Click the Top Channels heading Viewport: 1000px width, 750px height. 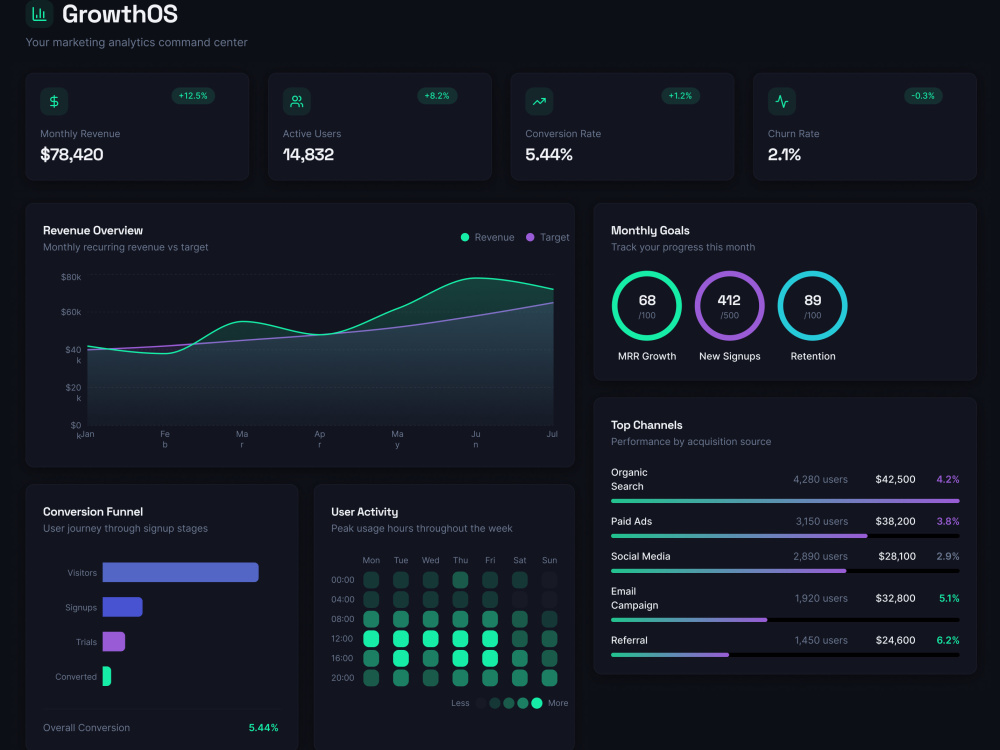point(647,425)
